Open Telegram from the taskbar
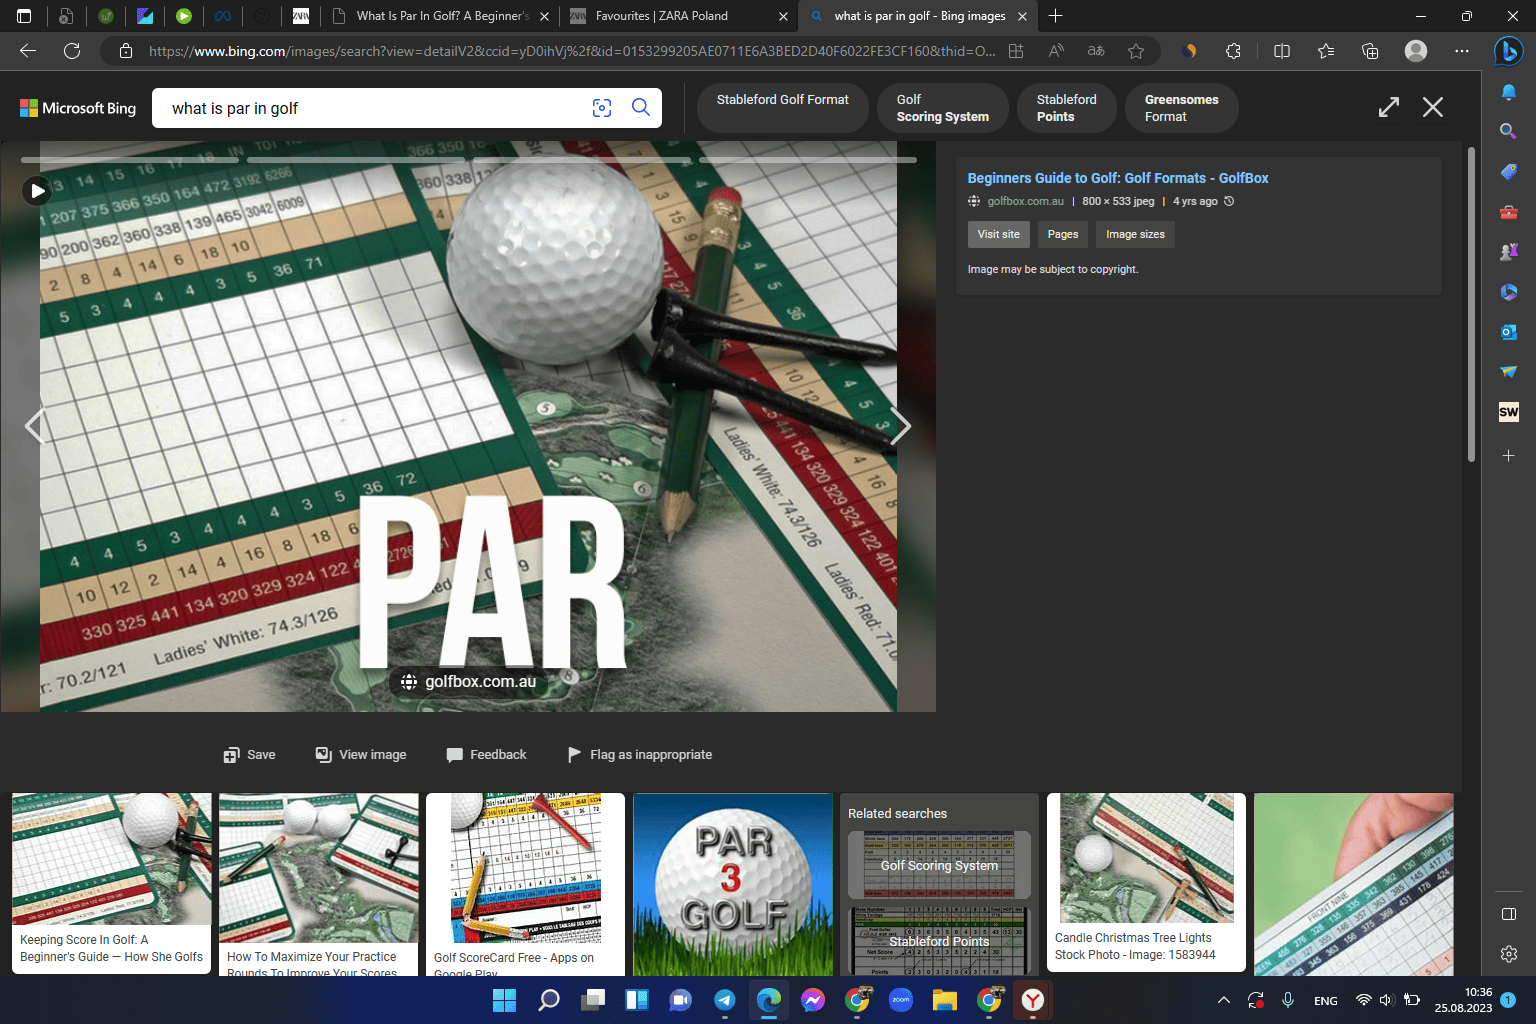This screenshot has height=1024, width=1536. point(725,1000)
